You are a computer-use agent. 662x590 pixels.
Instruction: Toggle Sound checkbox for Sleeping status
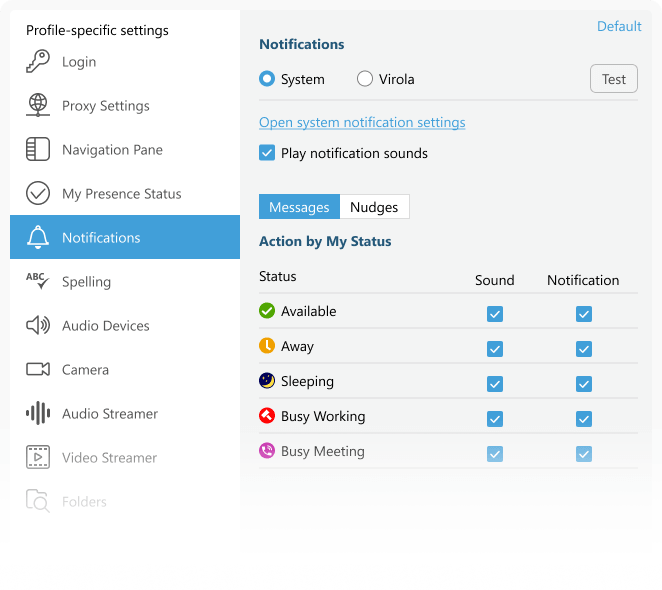495,384
